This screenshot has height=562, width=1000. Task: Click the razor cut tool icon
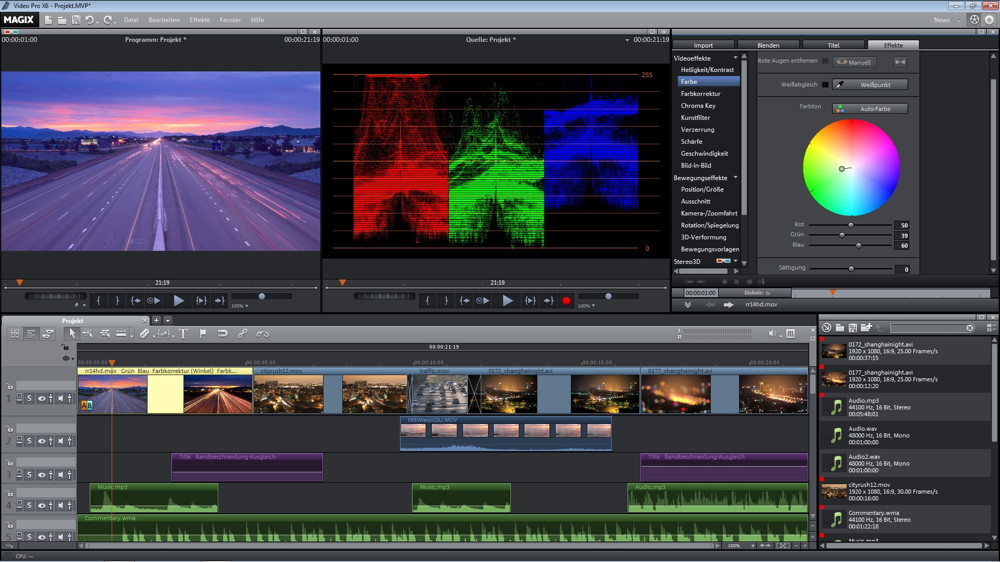pos(144,334)
